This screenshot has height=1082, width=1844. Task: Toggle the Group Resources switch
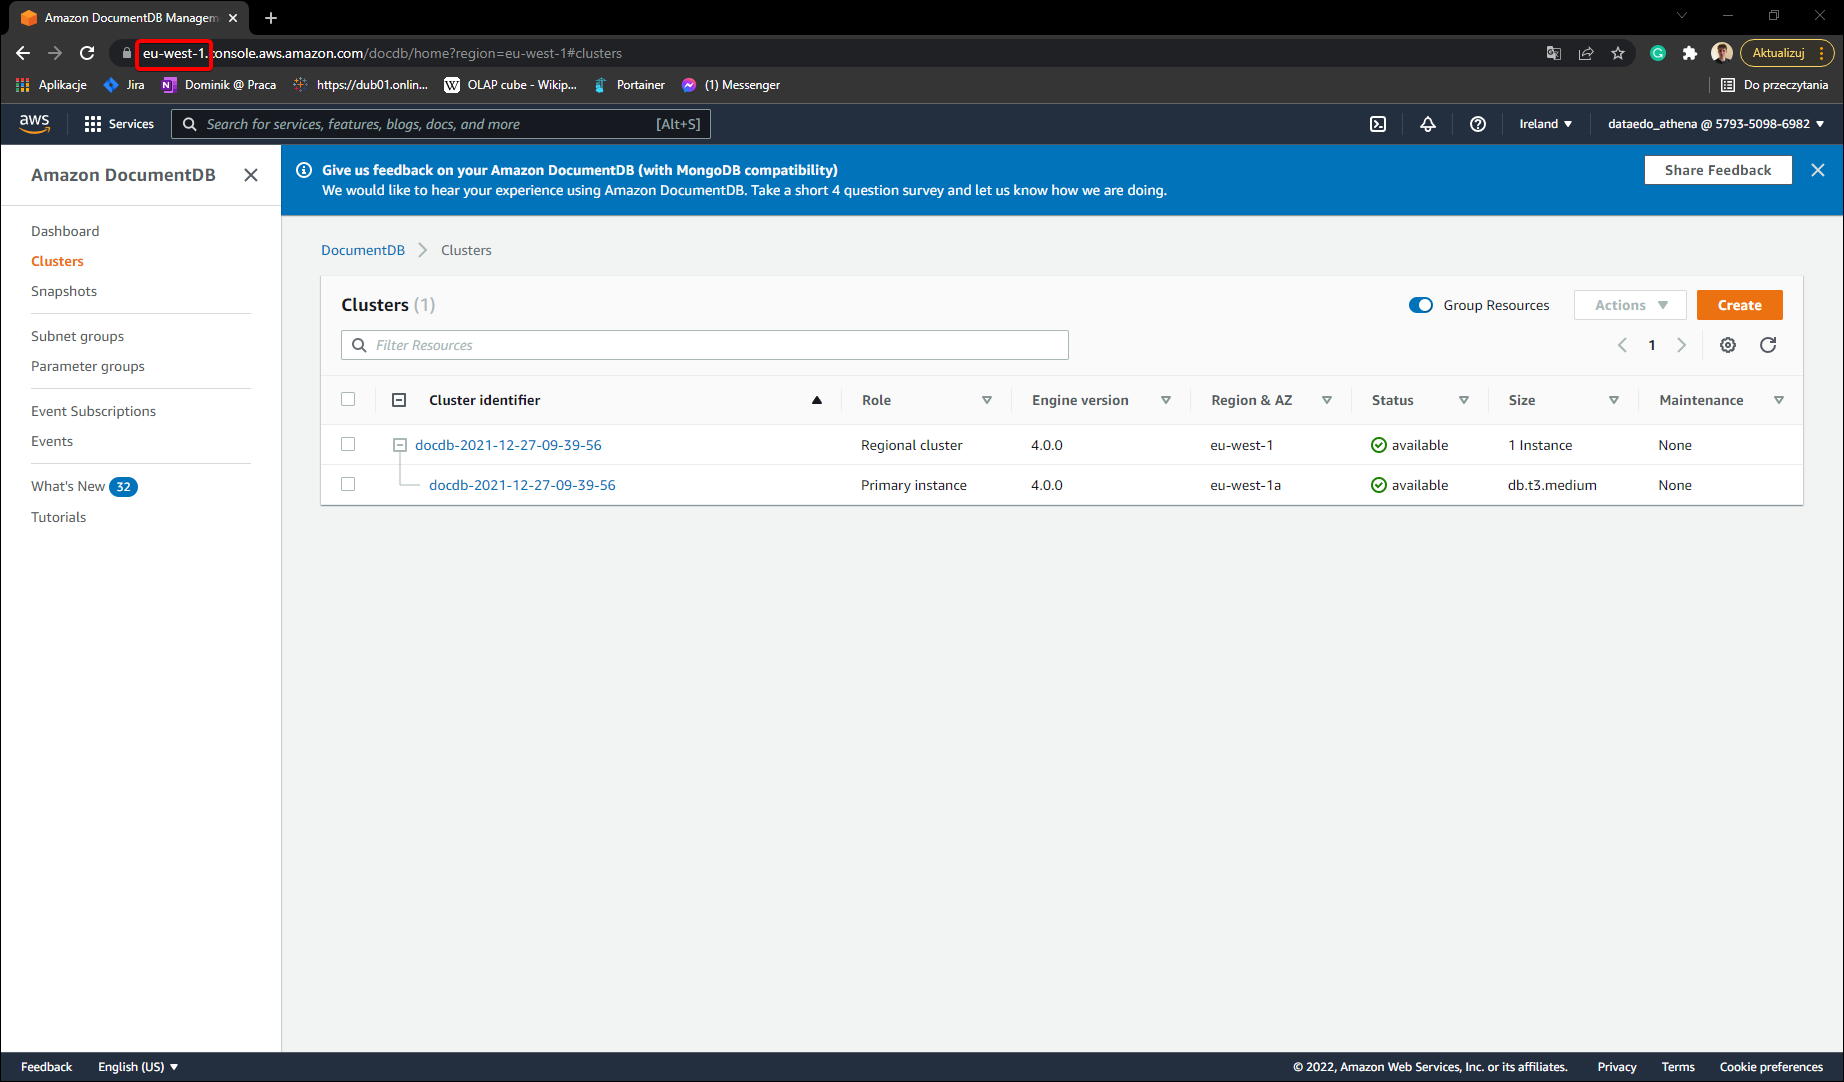click(x=1421, y=305)
